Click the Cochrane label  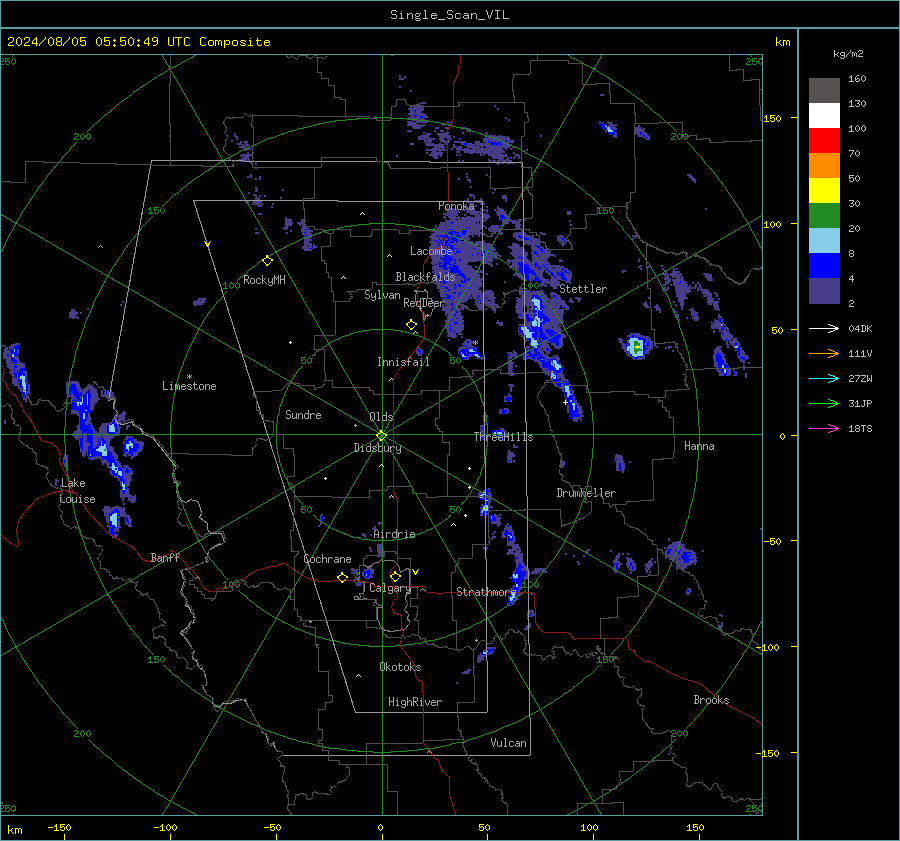327,559
